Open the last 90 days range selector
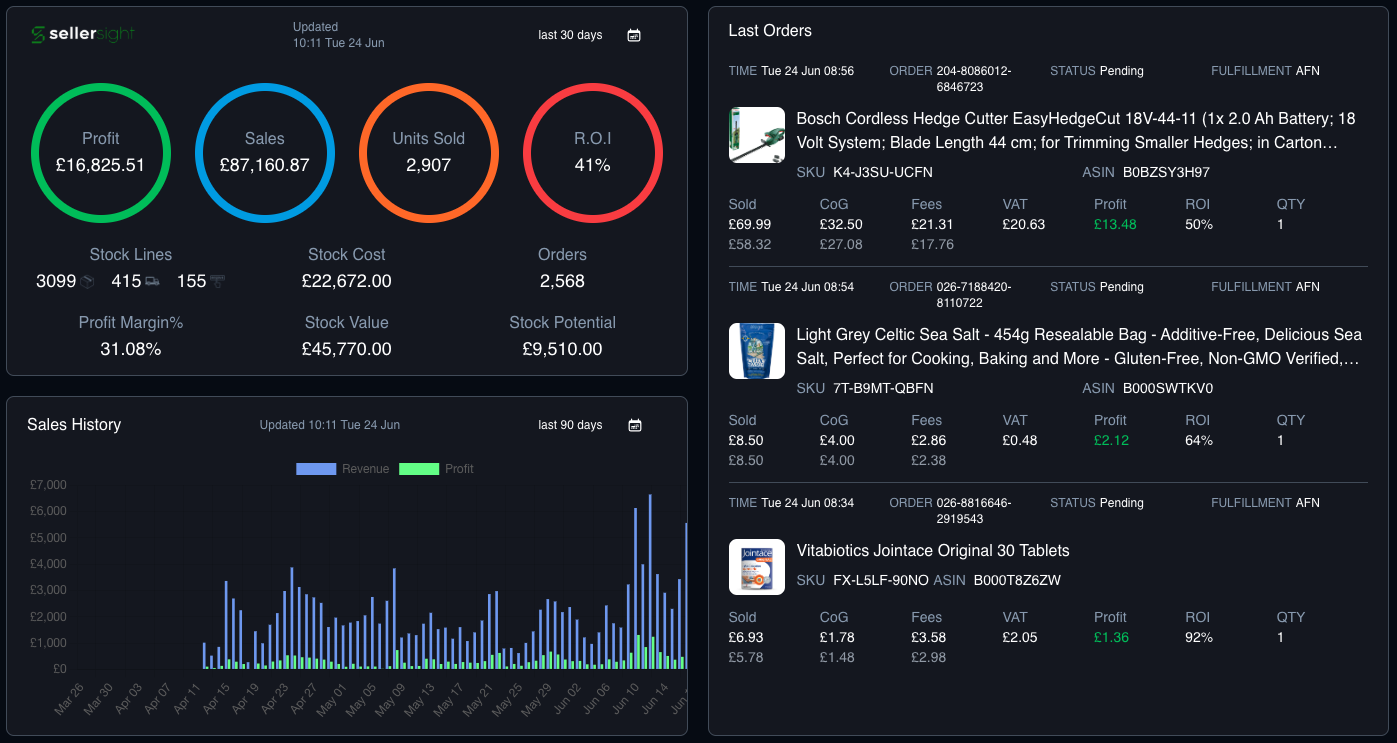This screenshot has width=1397, height=743. coord(570,425)
